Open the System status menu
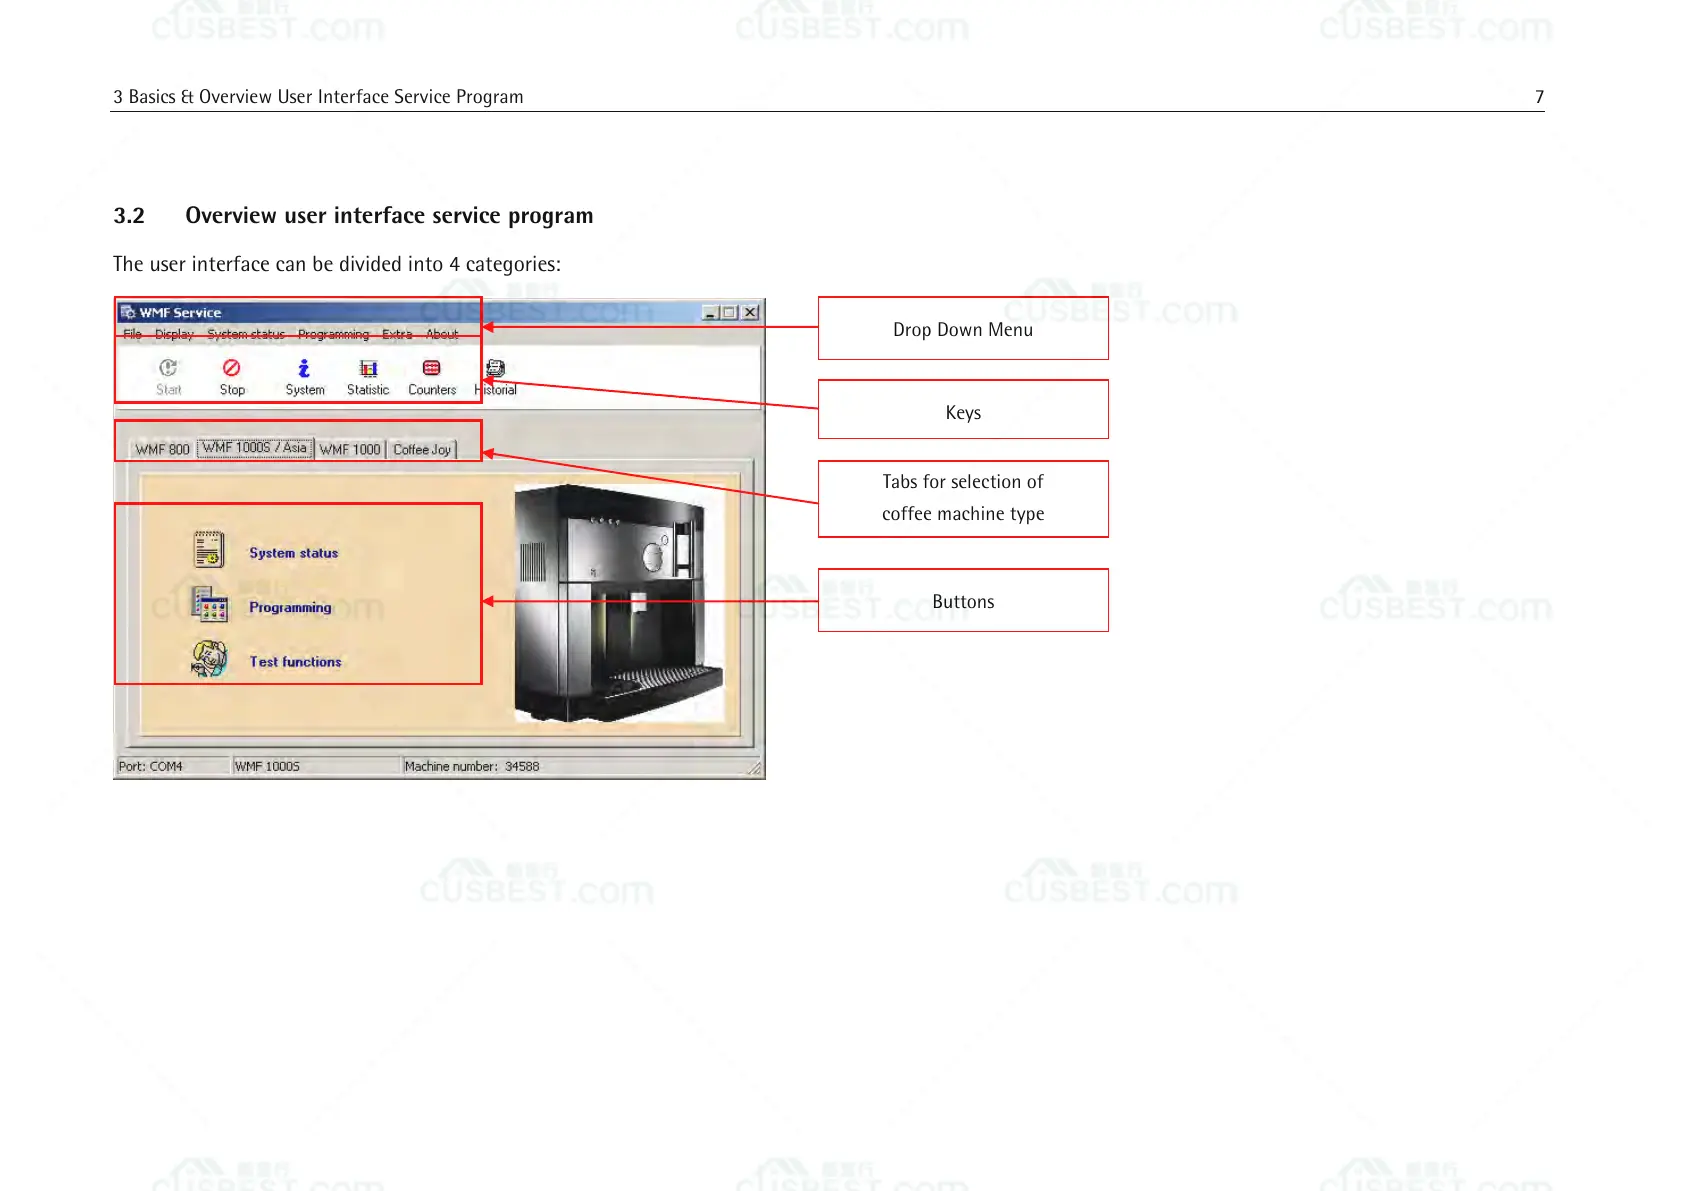The width and height of the screenshot is (1684, 1191). point(246,334)
